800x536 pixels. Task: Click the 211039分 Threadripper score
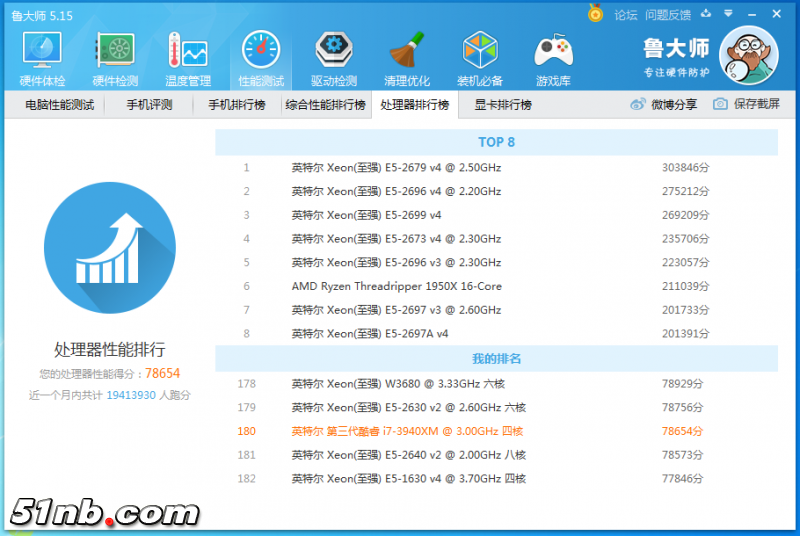[x=685, y=286]
